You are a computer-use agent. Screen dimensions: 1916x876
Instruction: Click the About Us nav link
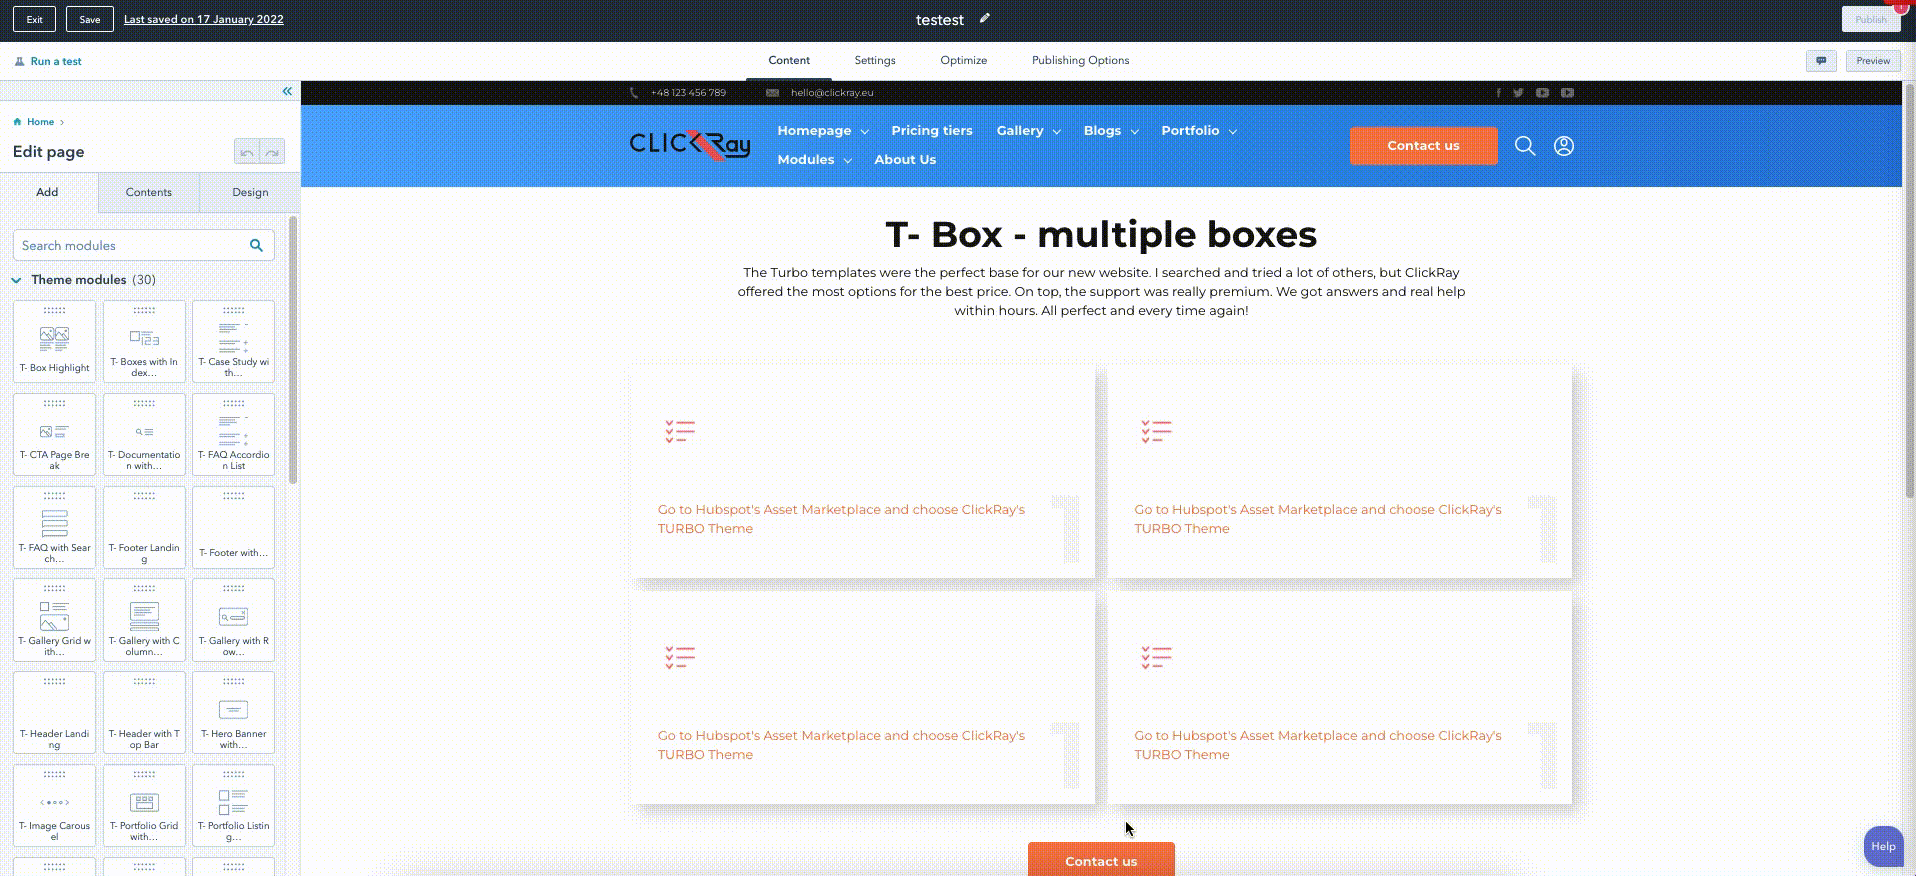tap(905, 160)
